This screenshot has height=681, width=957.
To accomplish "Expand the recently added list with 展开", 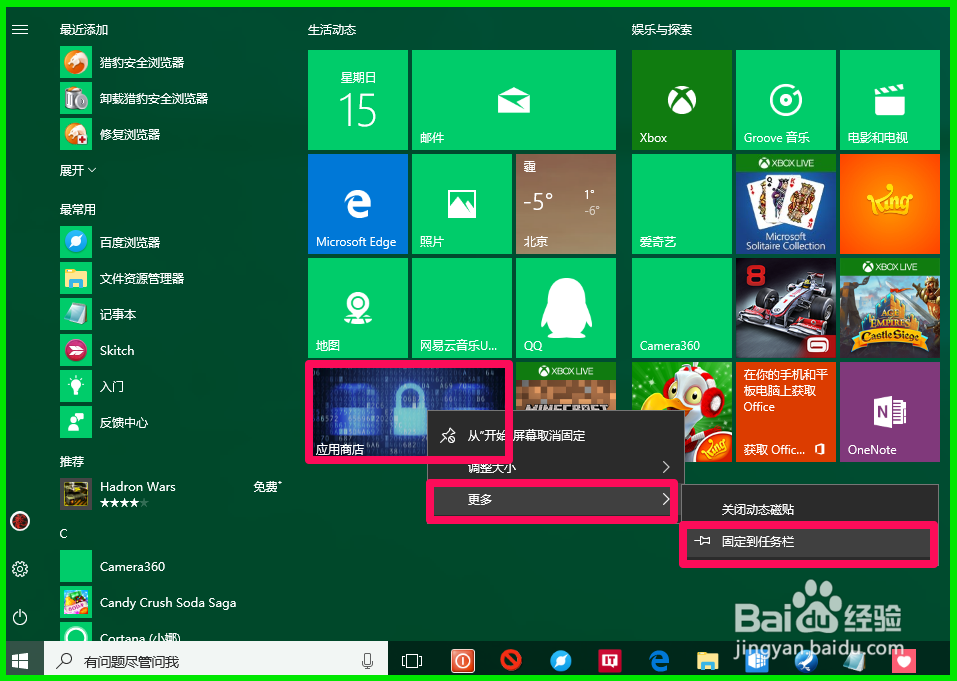I will click(78, 170).
